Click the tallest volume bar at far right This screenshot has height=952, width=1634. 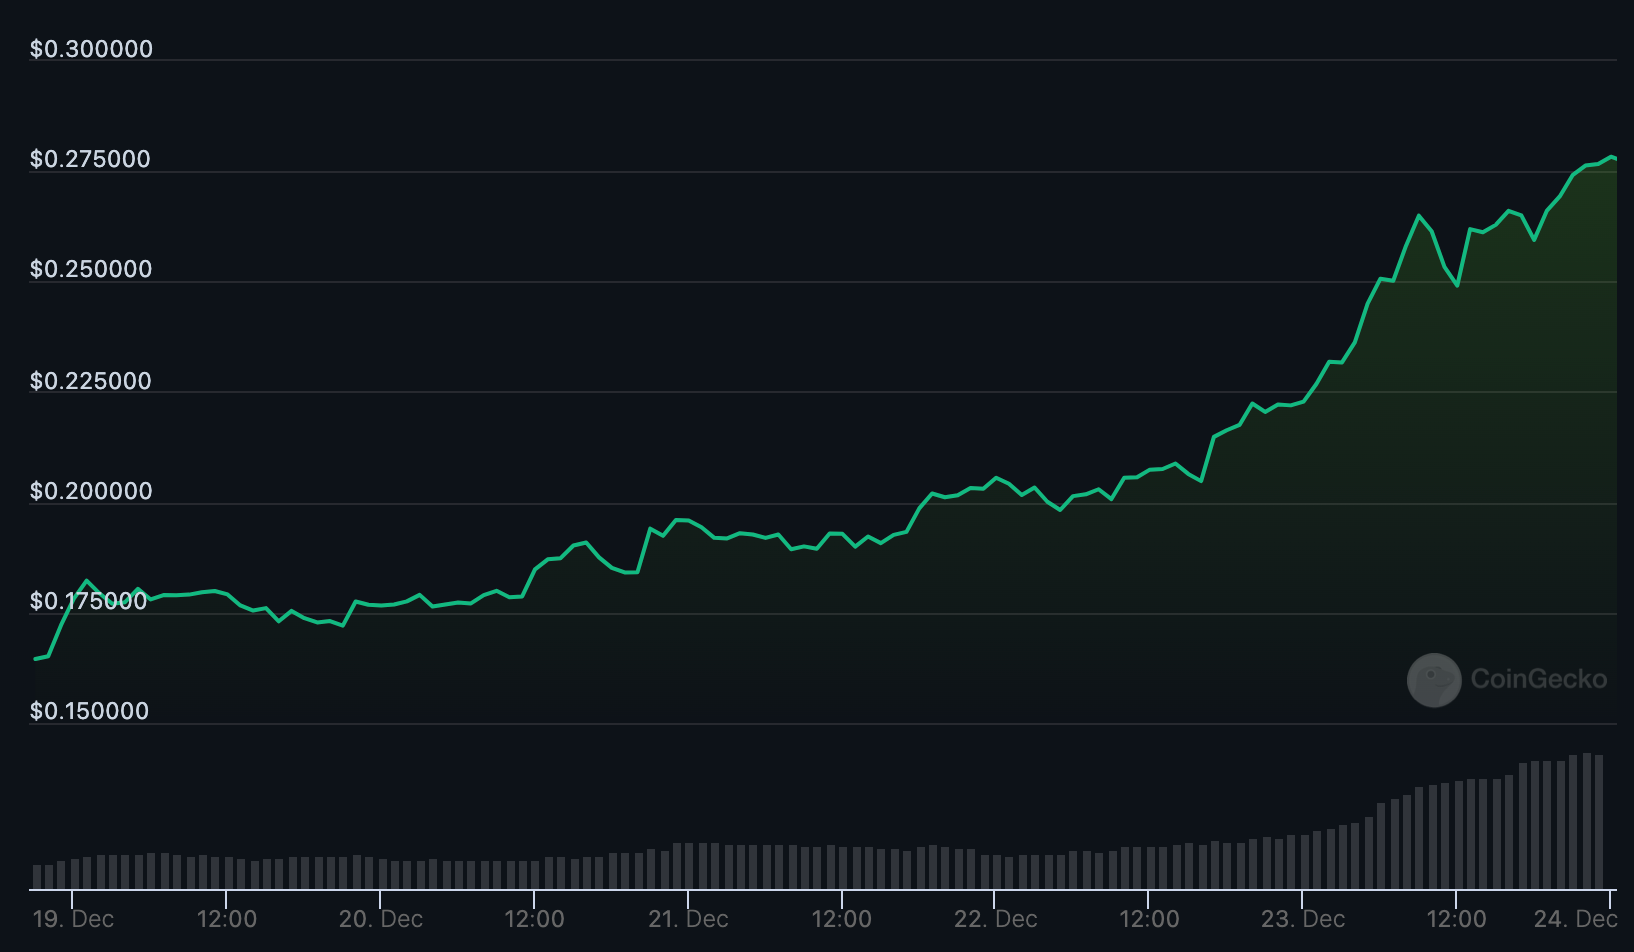(x=1586, y=821)
